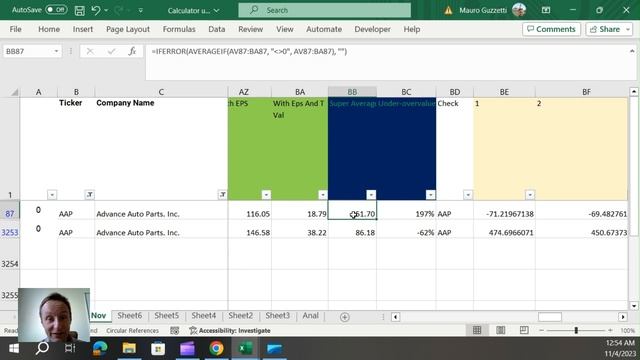Click the Ribbon Display Options icon

tap(546, 10)
